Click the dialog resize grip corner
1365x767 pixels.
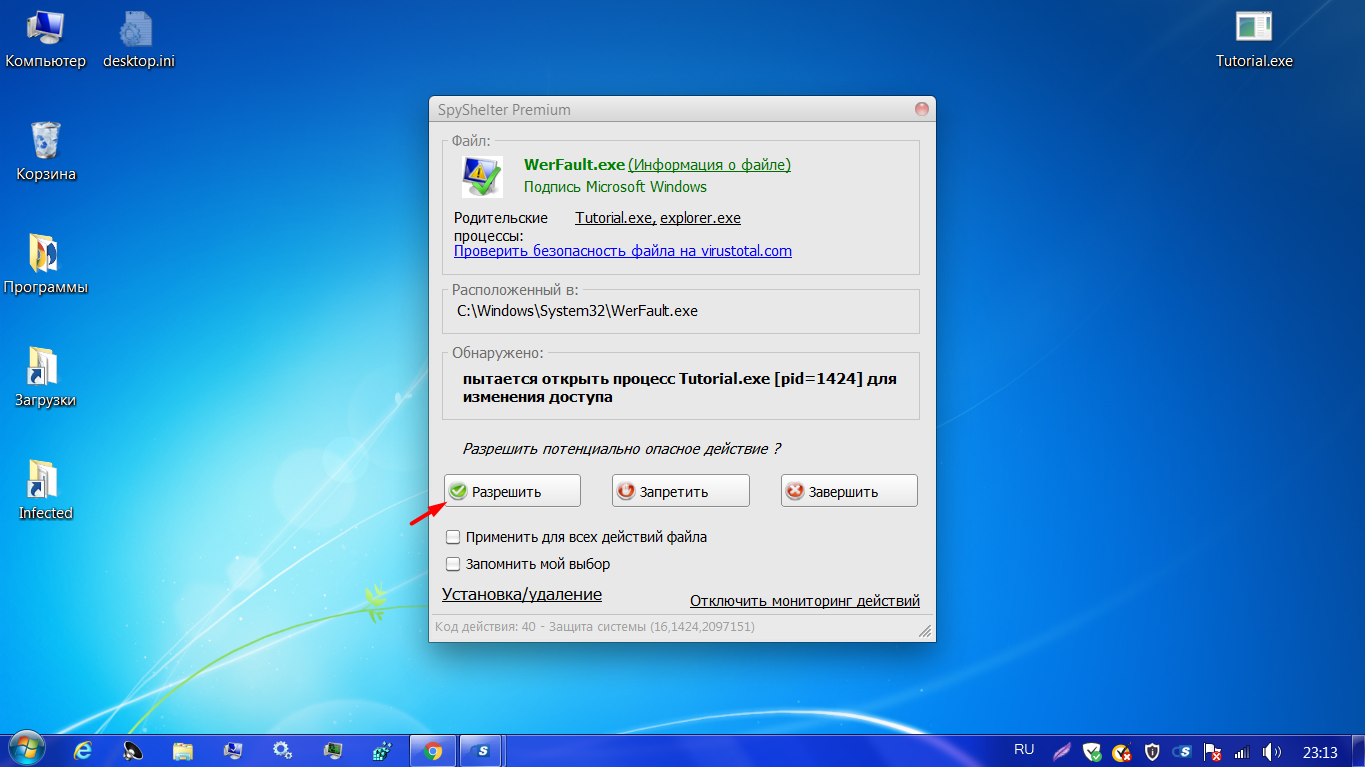point(925,631)
